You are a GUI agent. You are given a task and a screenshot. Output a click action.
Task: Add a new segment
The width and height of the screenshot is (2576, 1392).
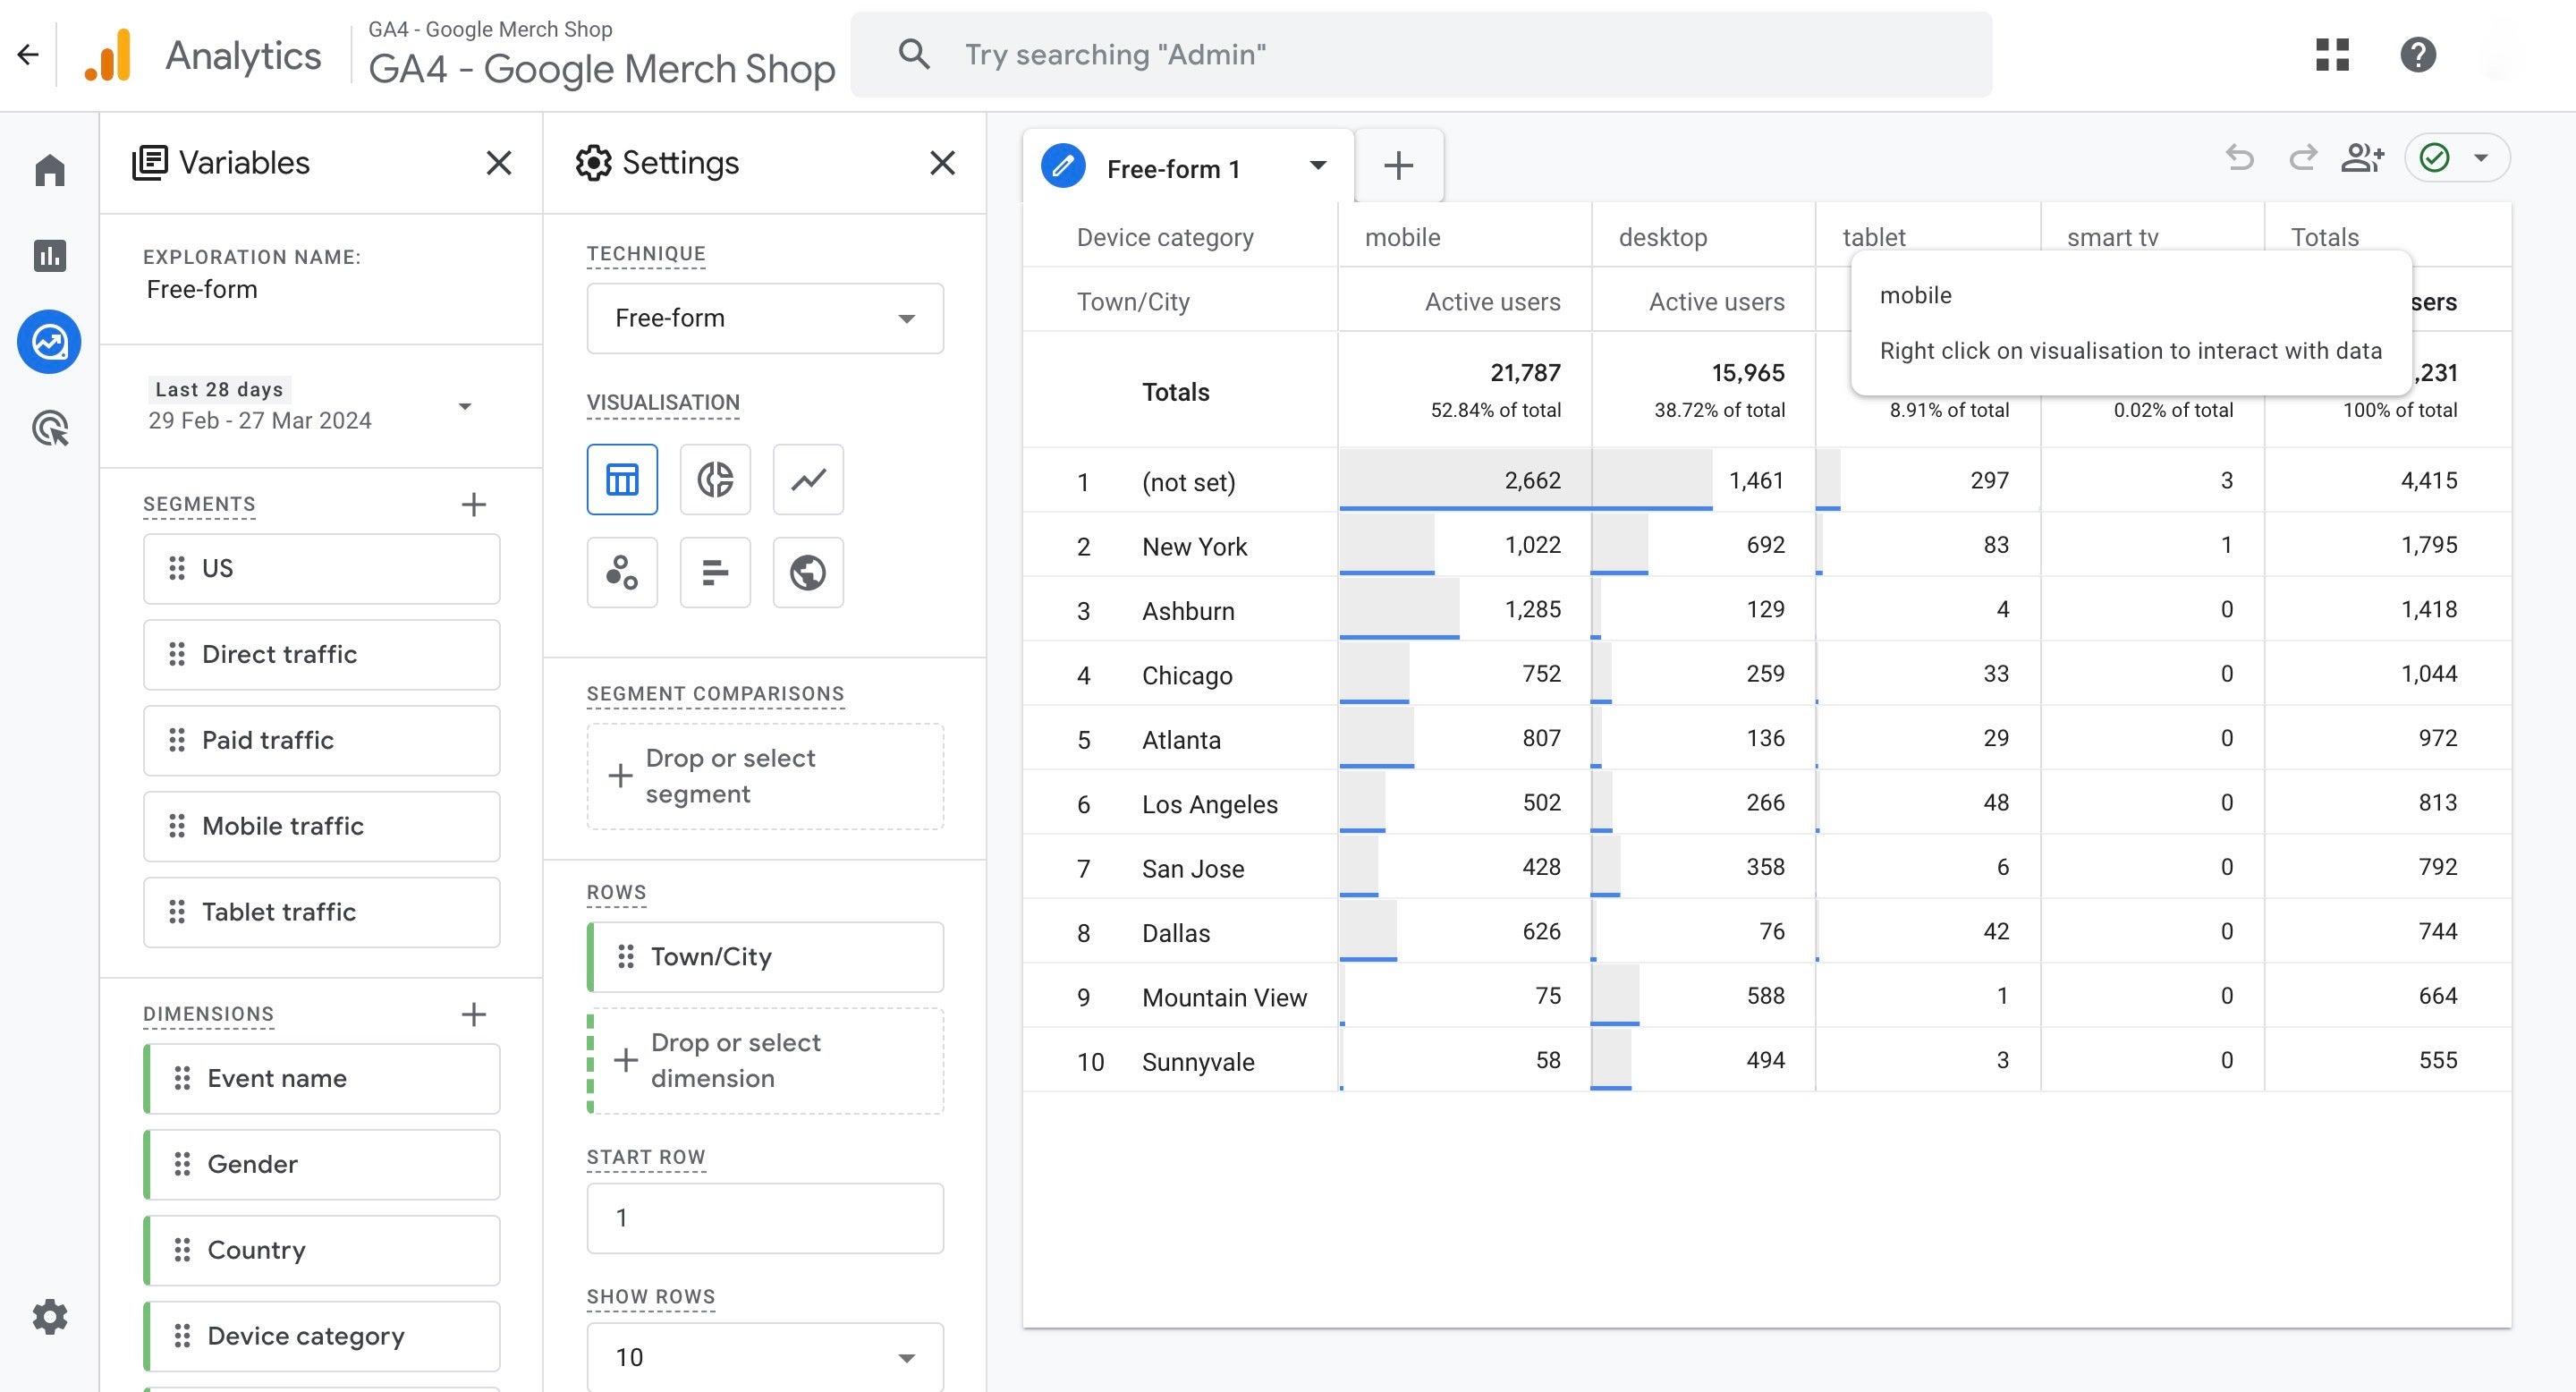coord(474,504)
